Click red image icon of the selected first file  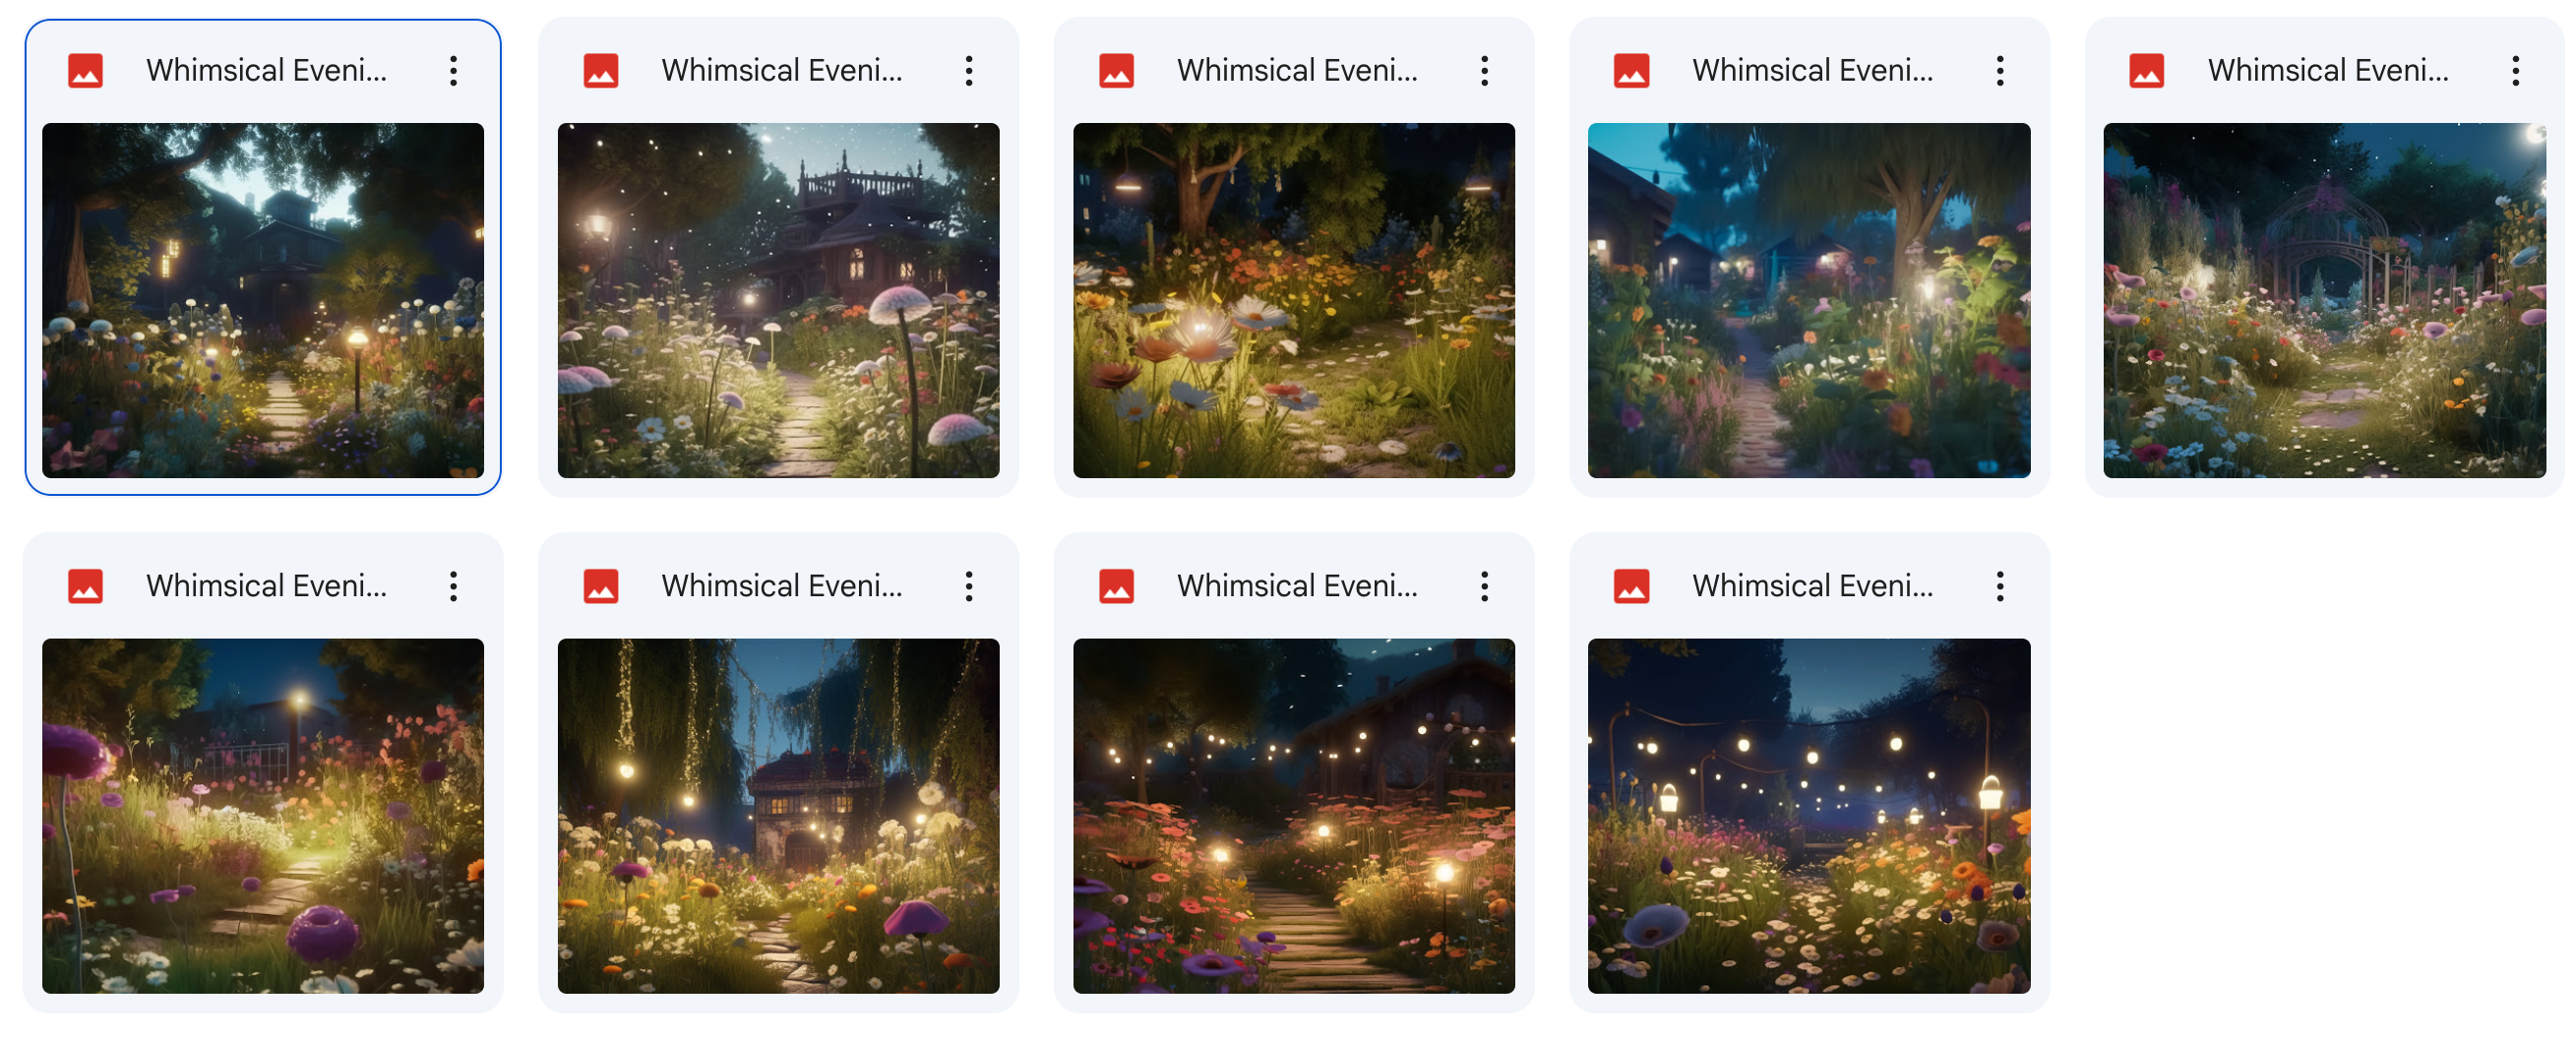(85, 71)
